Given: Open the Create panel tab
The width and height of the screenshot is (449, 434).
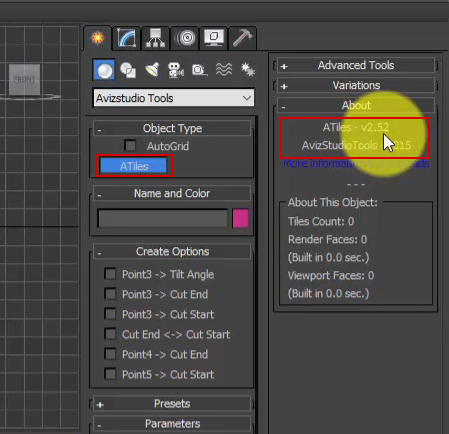Looking at the screenshot, I should (98, 38).
